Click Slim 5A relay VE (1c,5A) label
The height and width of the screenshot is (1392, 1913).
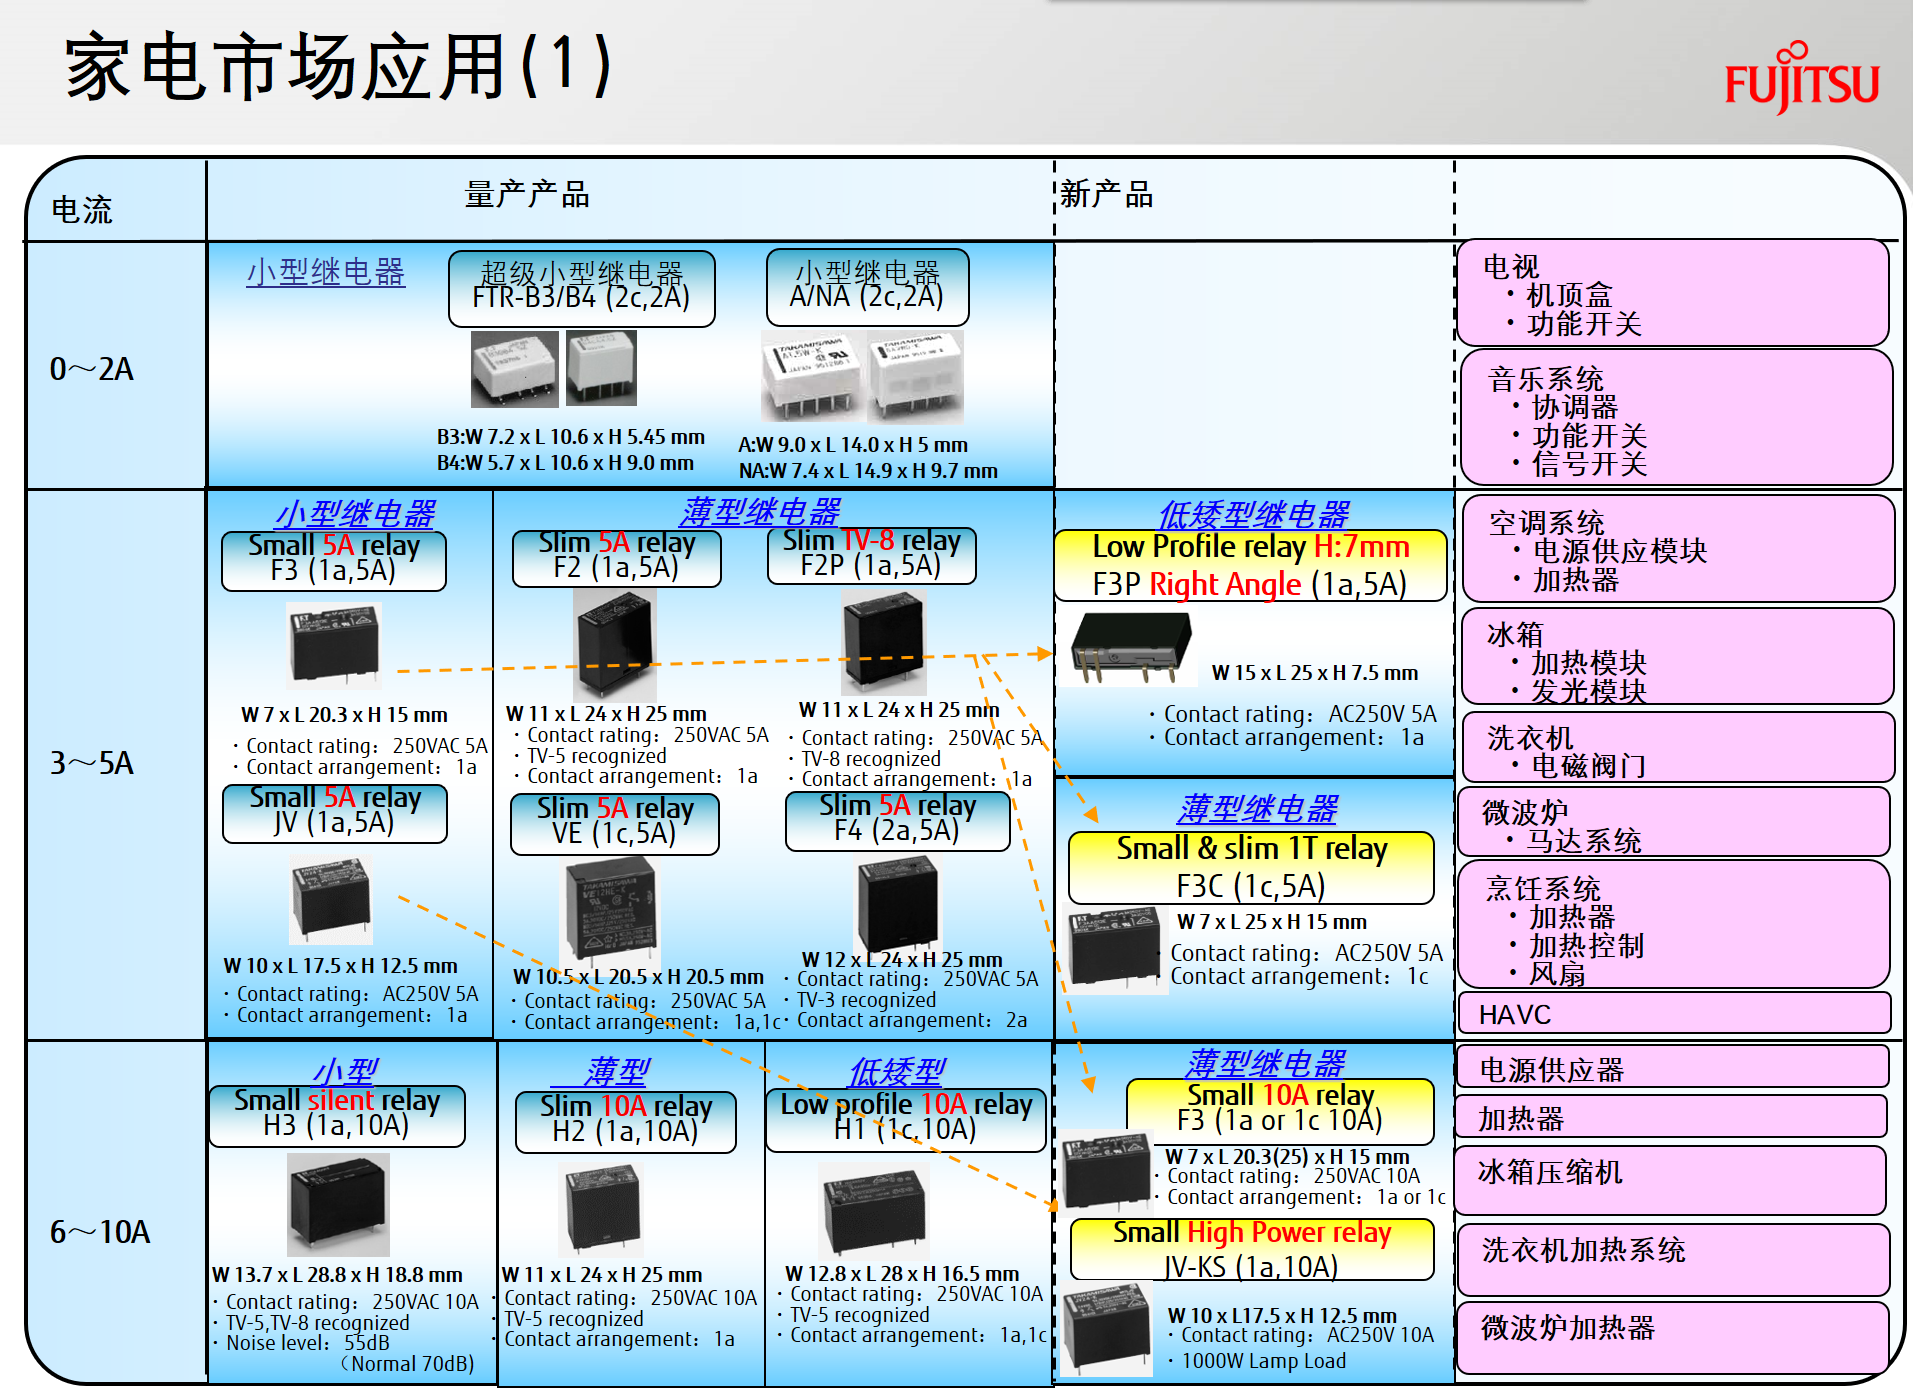[614, 824]
